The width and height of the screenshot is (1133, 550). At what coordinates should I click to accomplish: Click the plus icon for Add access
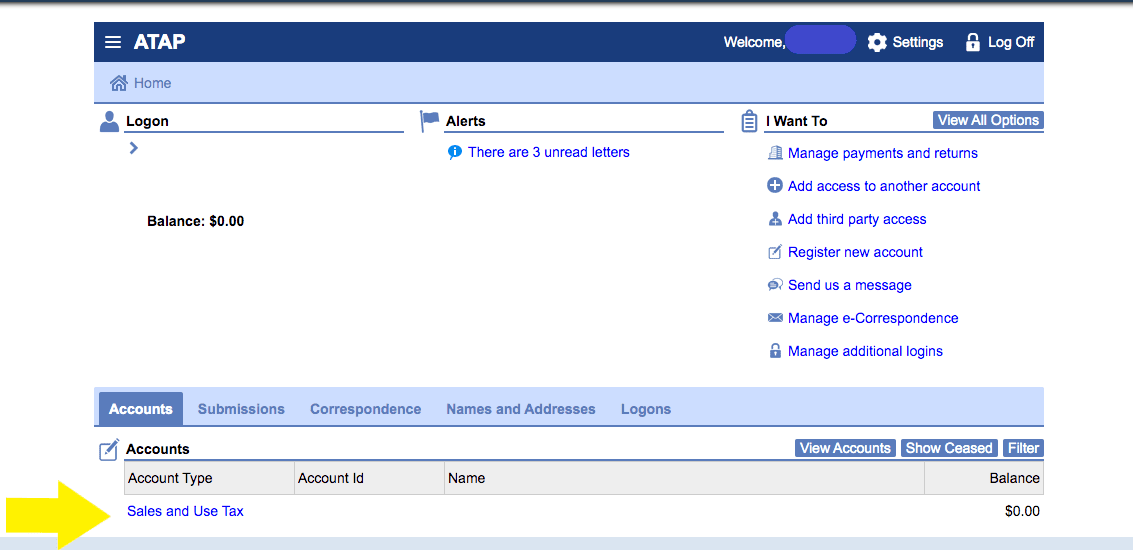coord(775,186)
